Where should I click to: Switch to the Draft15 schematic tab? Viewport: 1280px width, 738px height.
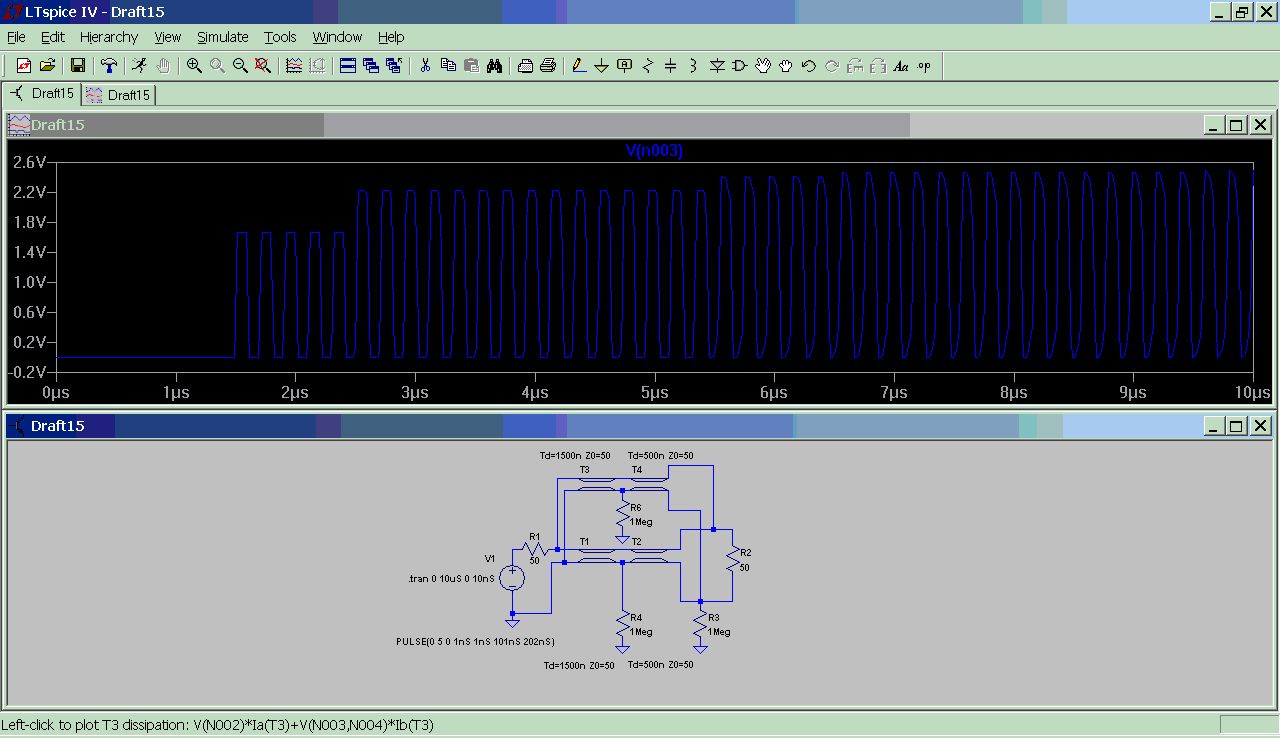click(43, 94)
